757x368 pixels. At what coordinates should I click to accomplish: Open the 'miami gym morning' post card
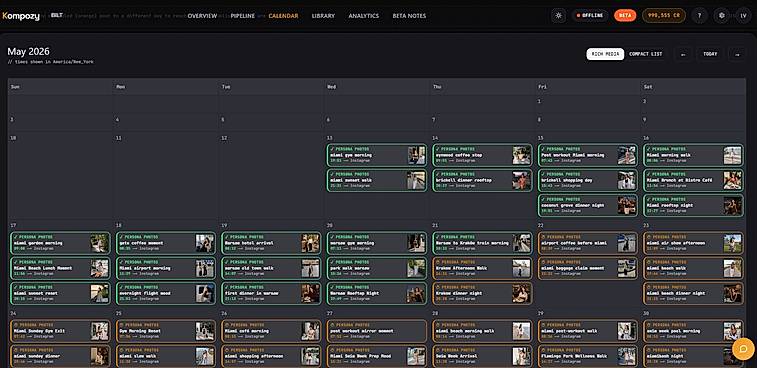click(377, 155)
